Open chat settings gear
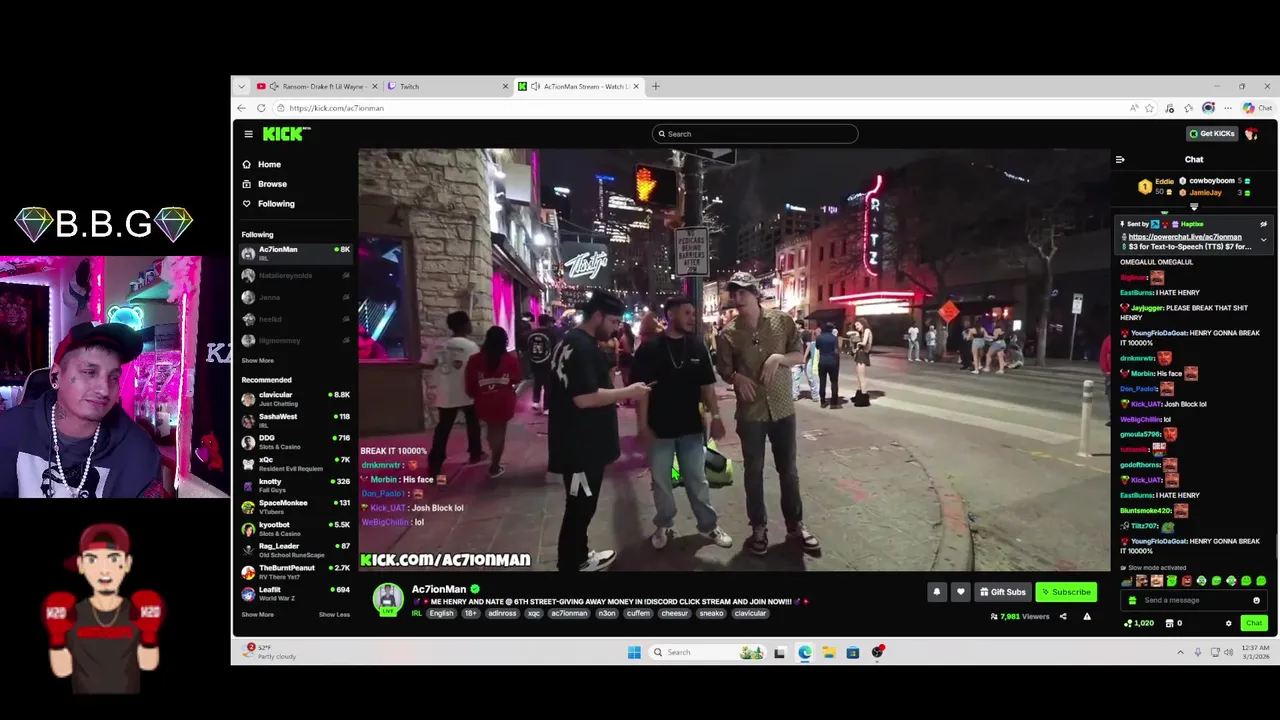The image size is (1280, 720). pyautogui.click(x=1229, y=624)
